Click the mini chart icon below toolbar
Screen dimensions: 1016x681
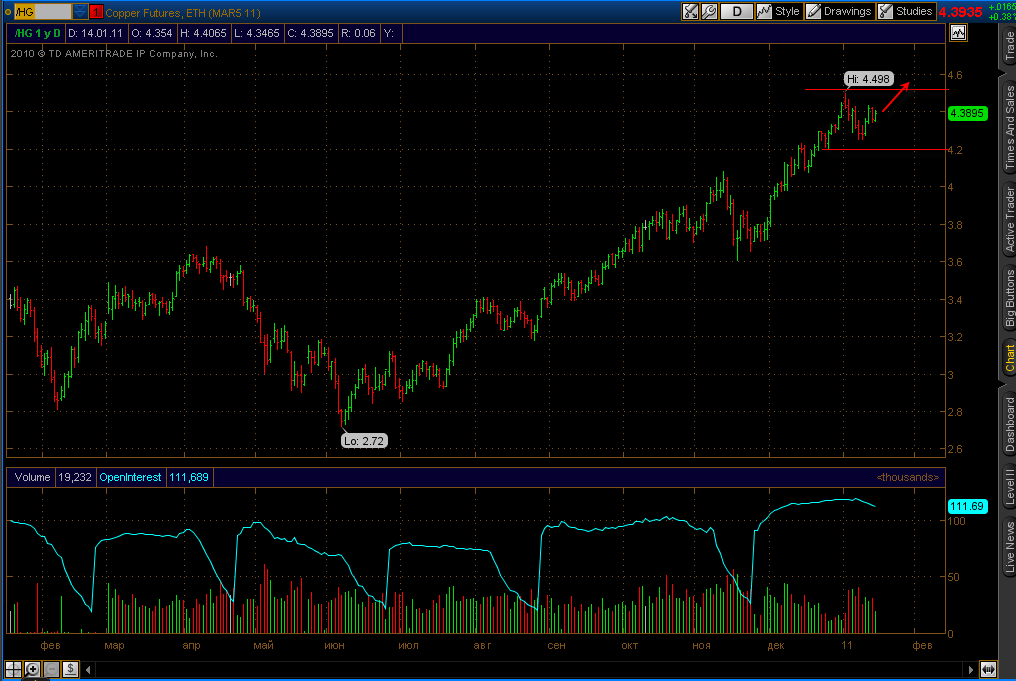(958, 33)
